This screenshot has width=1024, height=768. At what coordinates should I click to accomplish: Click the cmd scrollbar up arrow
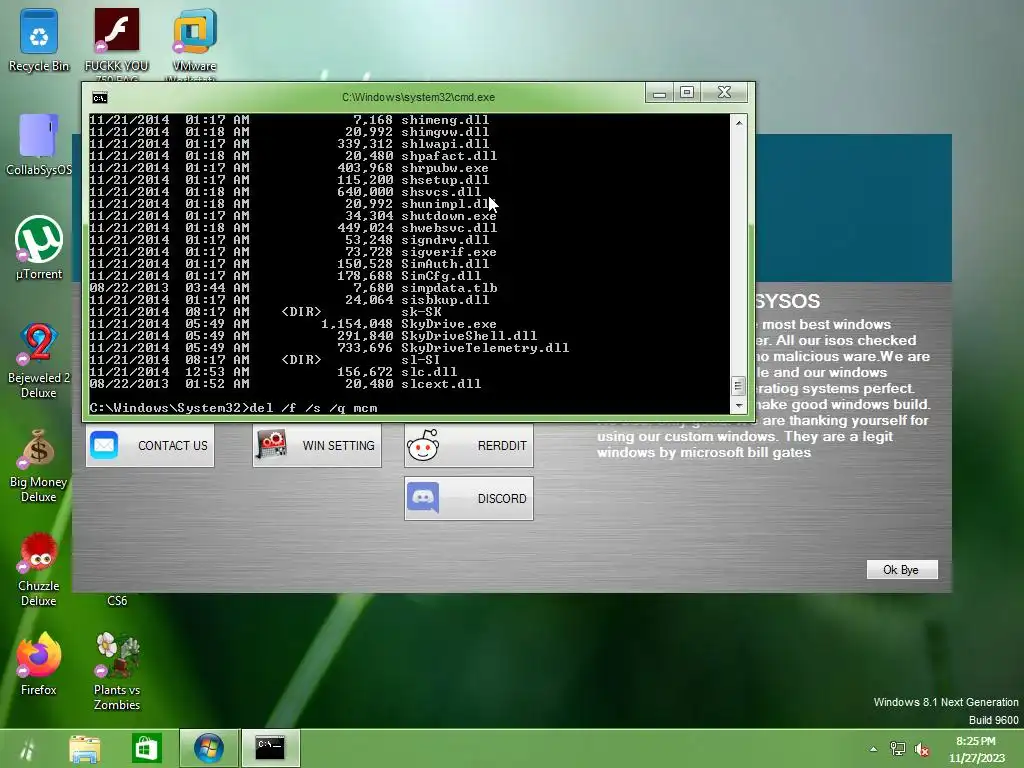(739, 122)
